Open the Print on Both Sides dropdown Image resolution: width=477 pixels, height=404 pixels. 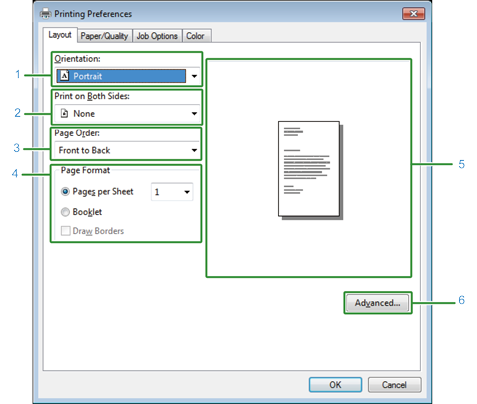[x=127, y=113]
